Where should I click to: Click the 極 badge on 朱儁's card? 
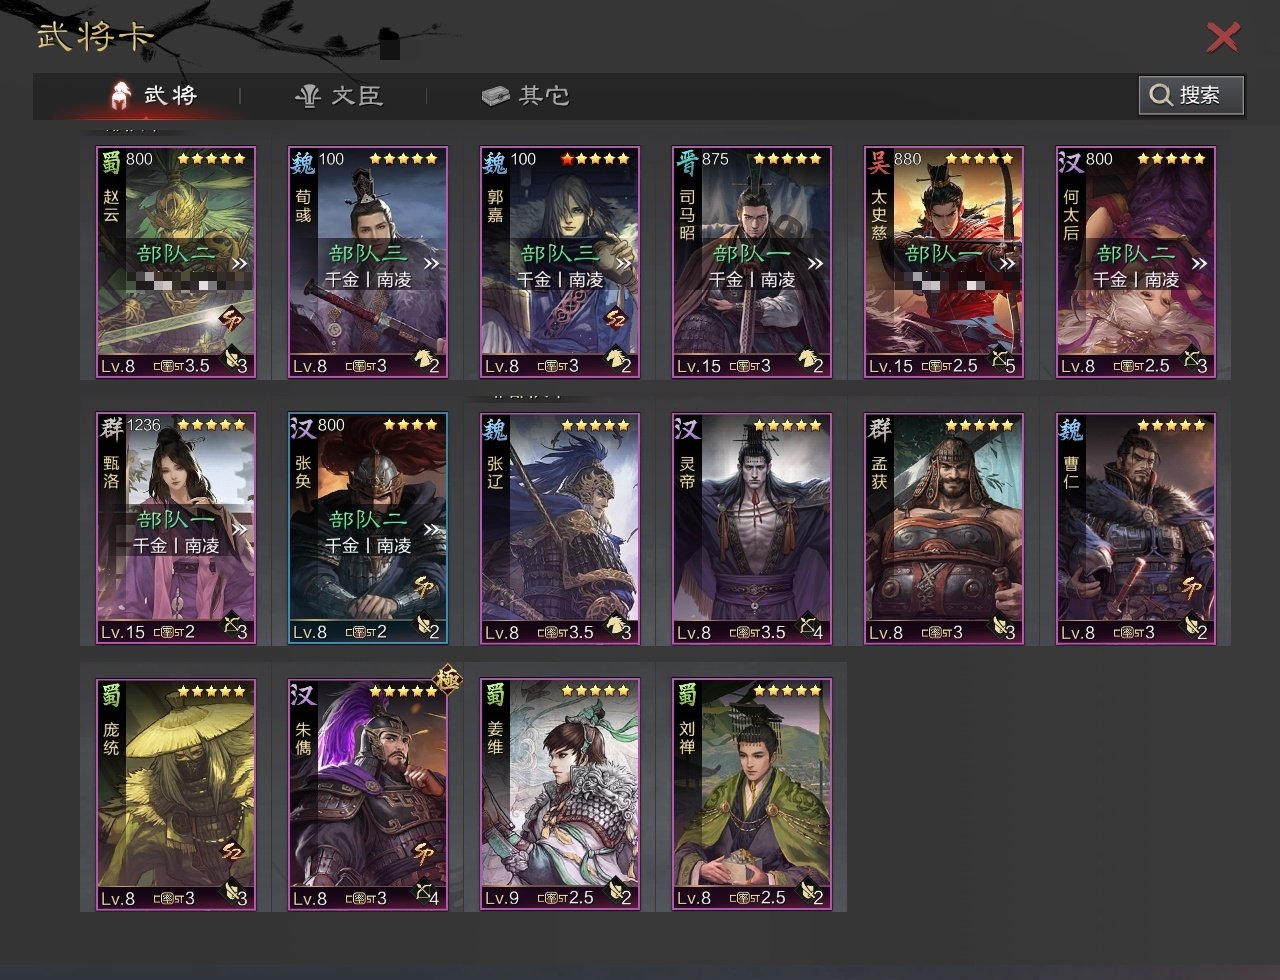click(x=447, y=680)
